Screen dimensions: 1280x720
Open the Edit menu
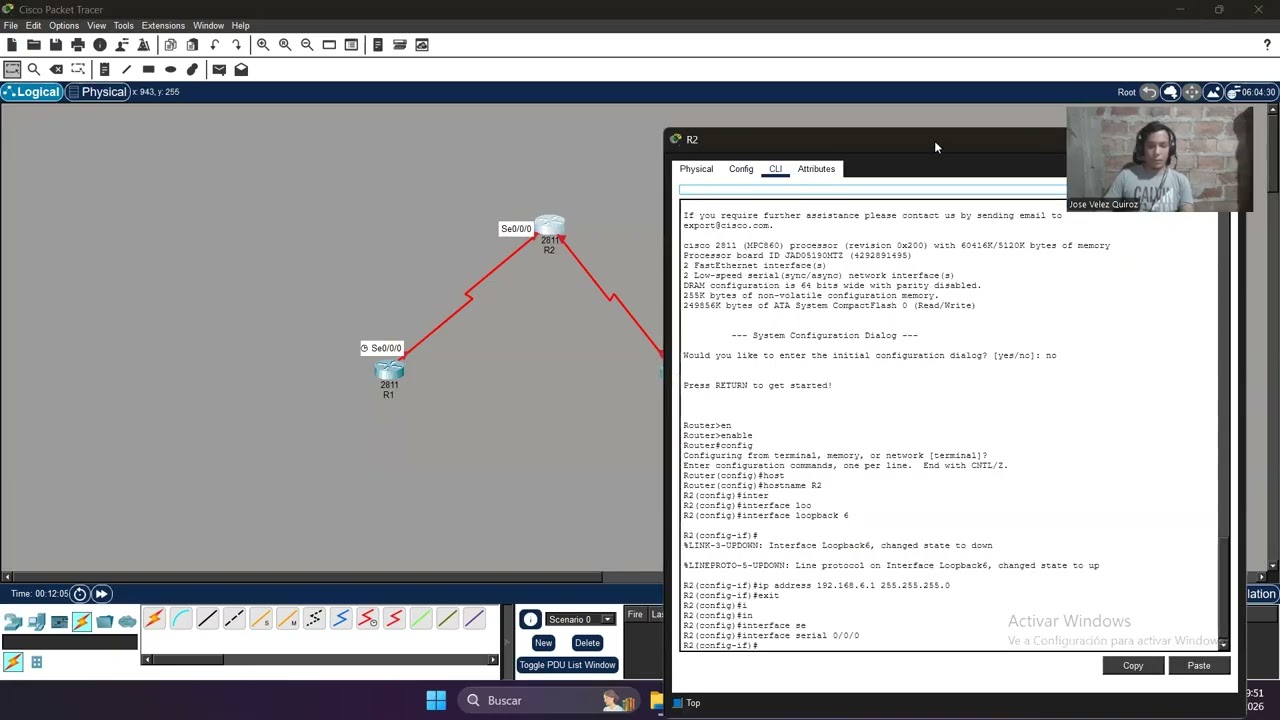coord(33,25)
